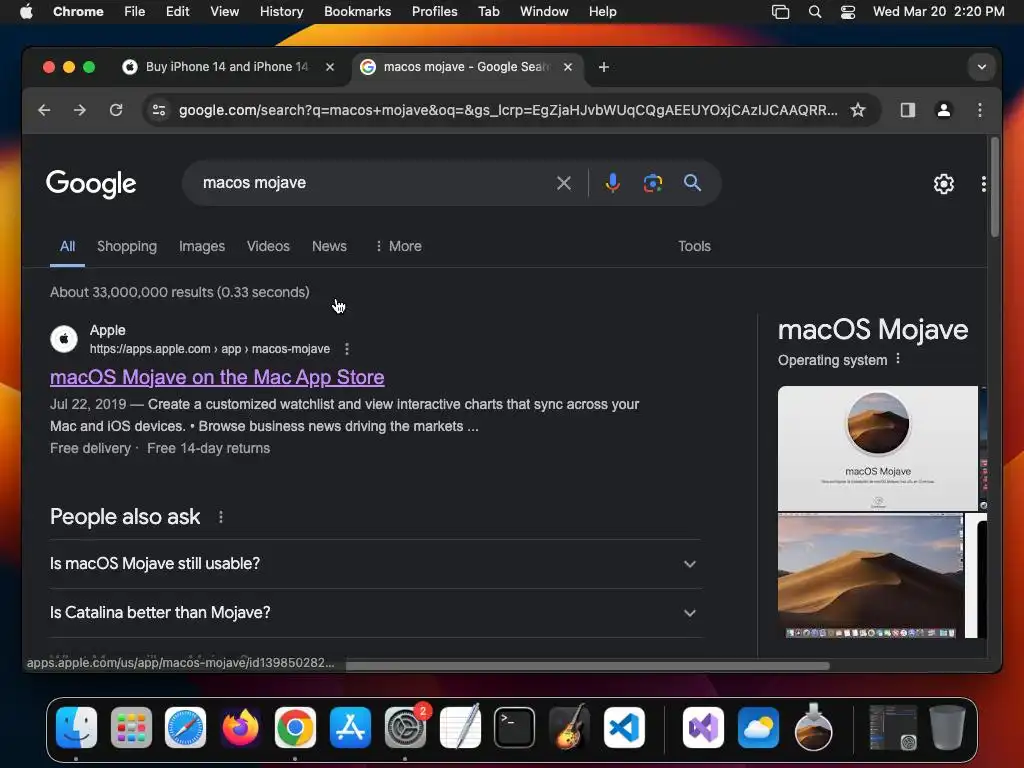Open options dots next to Apple result URL

tap(347, 349)
